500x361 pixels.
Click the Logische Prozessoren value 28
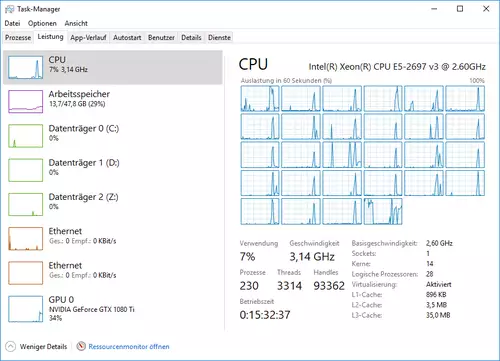[x=430, y=274]
